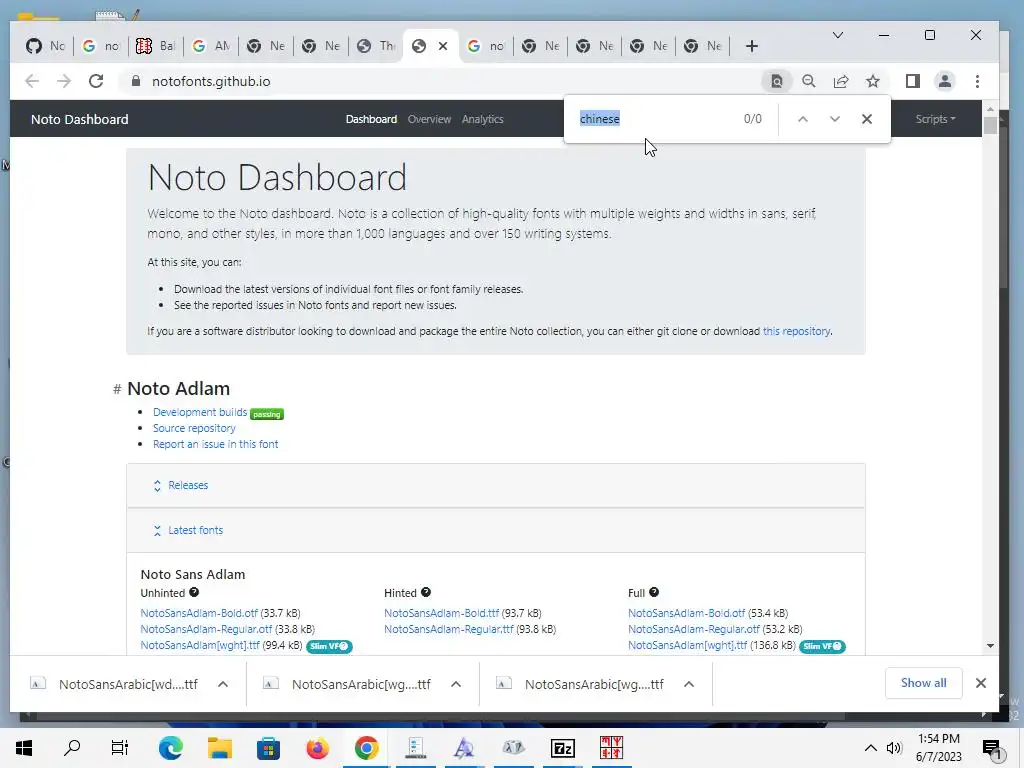Go to next find result arrow
This screenshot has height=768, width=1024.
(x=835, y=119)
